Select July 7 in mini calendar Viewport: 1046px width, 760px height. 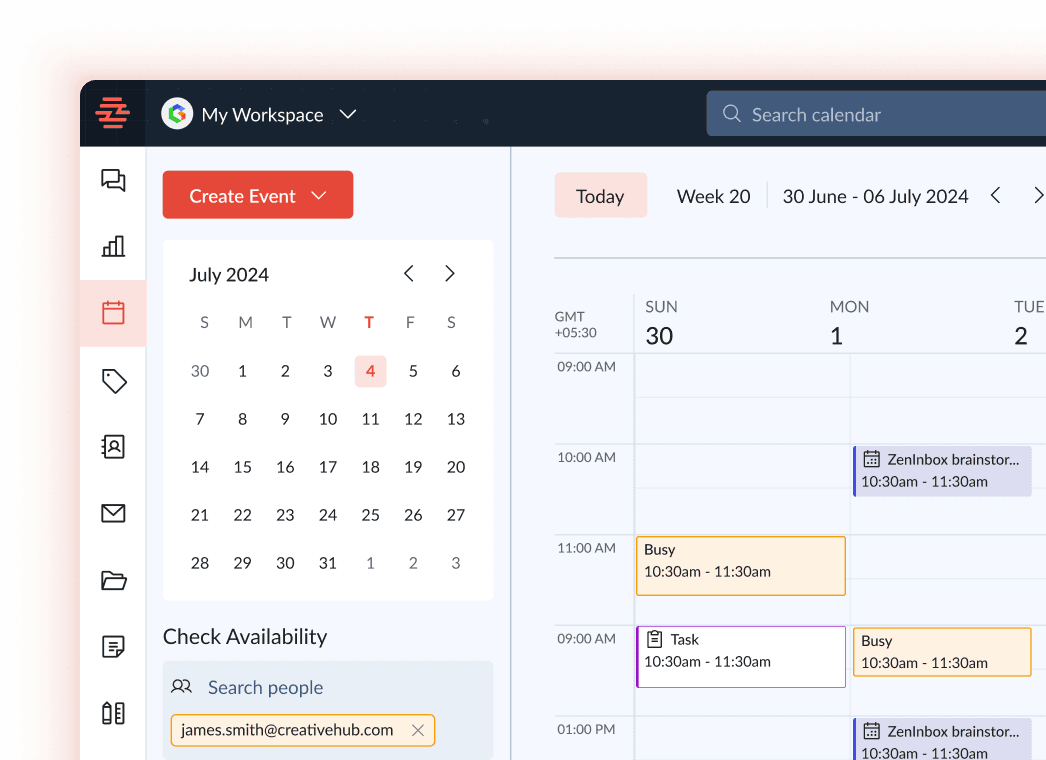(x=200, y=419)
